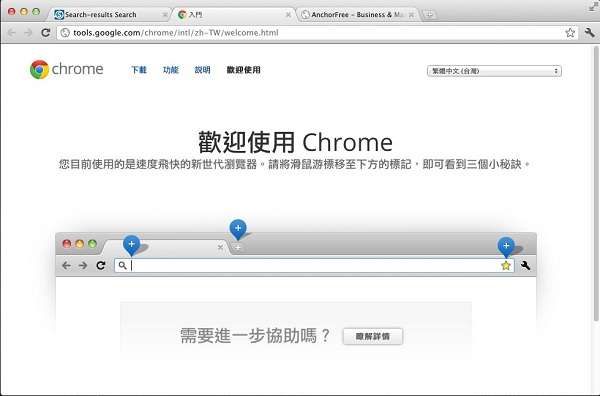Open the wrench settings menu in the toolbar
This screenshot has height=396, width=600.
590,33
